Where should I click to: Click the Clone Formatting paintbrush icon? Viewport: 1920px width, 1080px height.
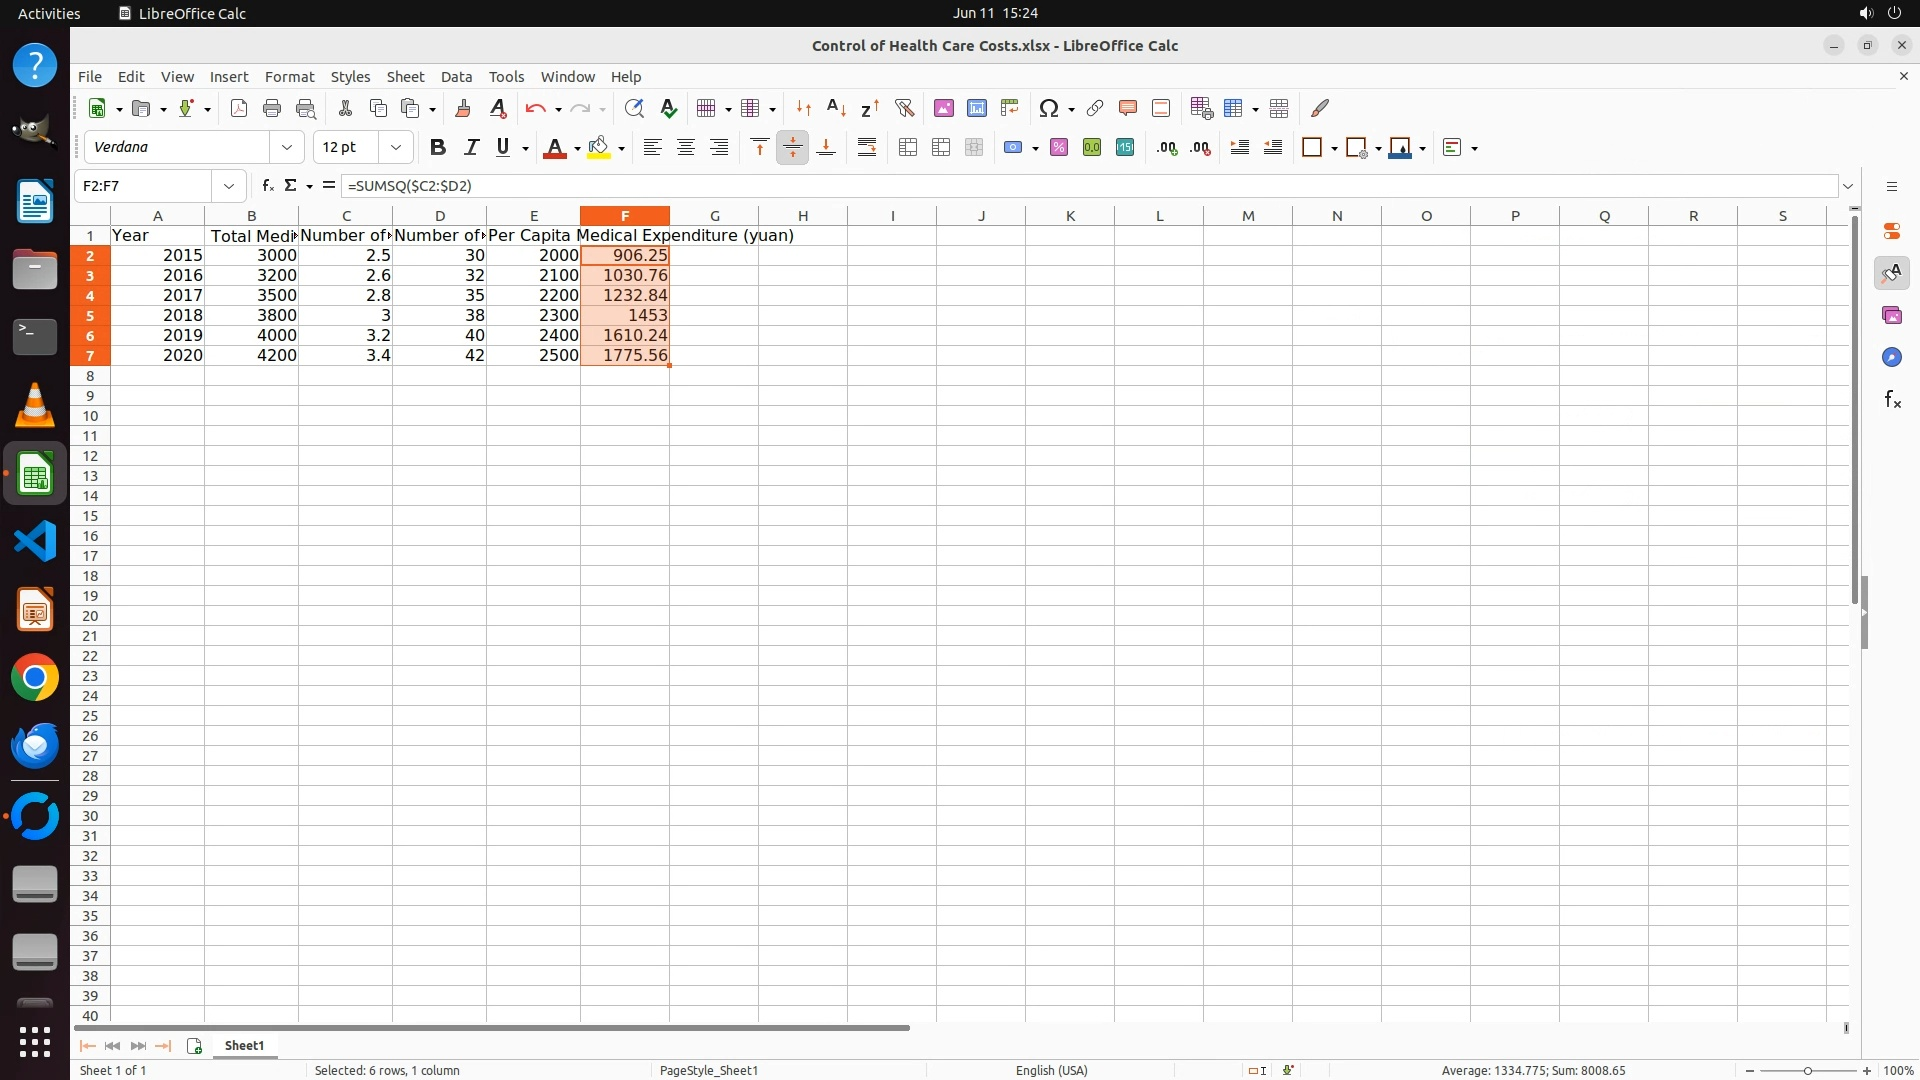(463, 108)
